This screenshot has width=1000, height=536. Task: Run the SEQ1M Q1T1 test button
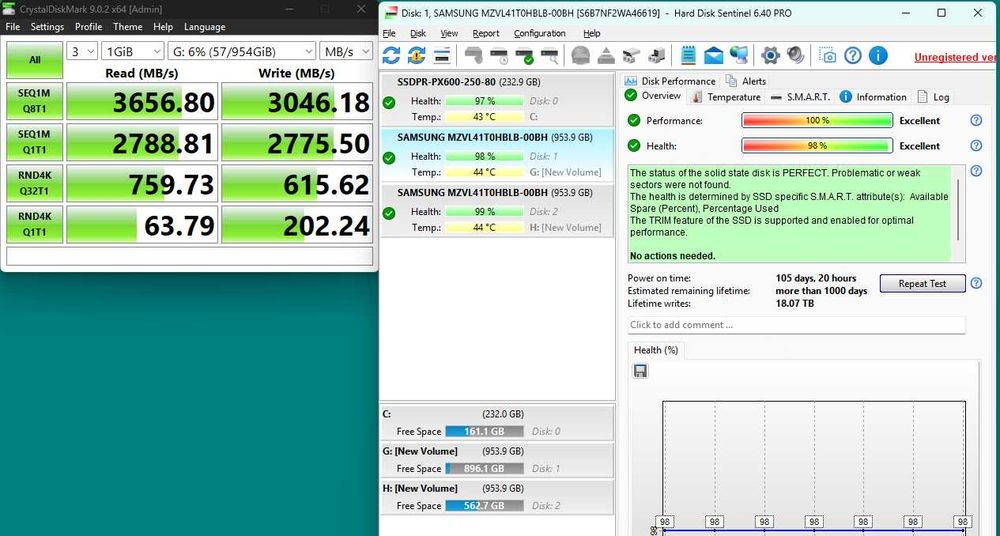(x=34, y=142)
